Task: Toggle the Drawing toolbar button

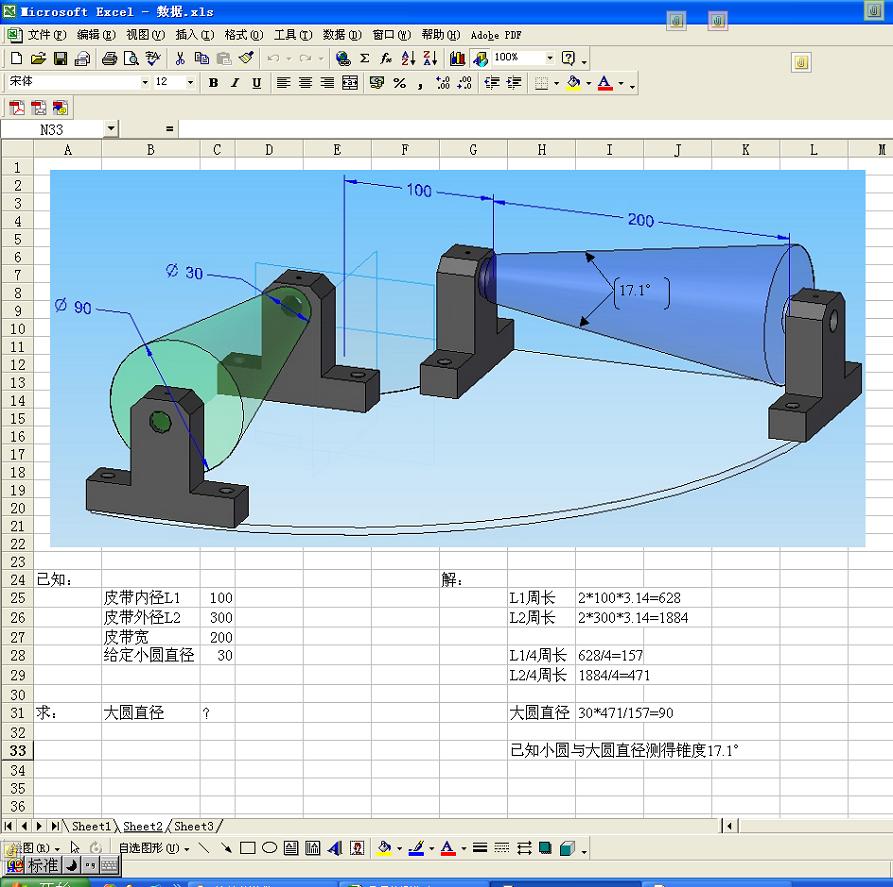Action: (x=480, y=58)
